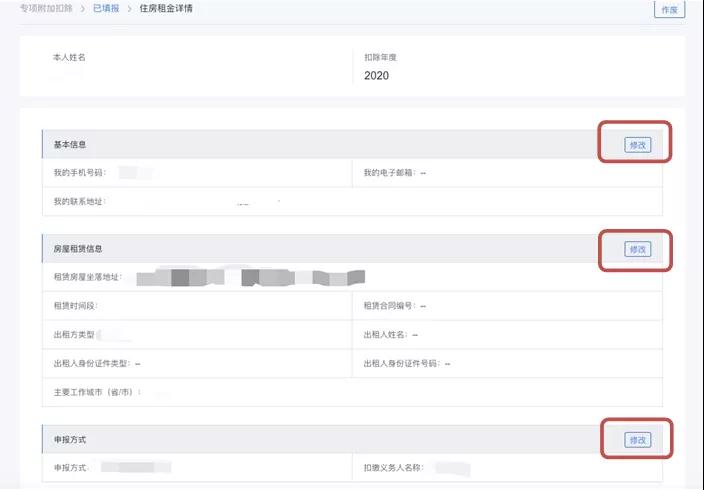The image size is (704, 490).
Task: Select the 基本信息 section header
Action: pyautogui.click(x=70, y=145)
